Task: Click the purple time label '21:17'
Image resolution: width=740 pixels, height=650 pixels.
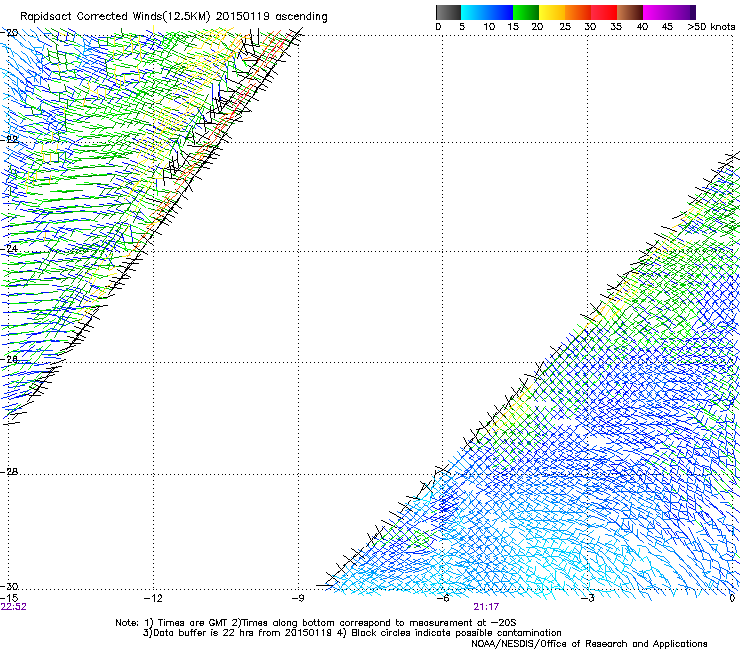Action: click(486, 607)
